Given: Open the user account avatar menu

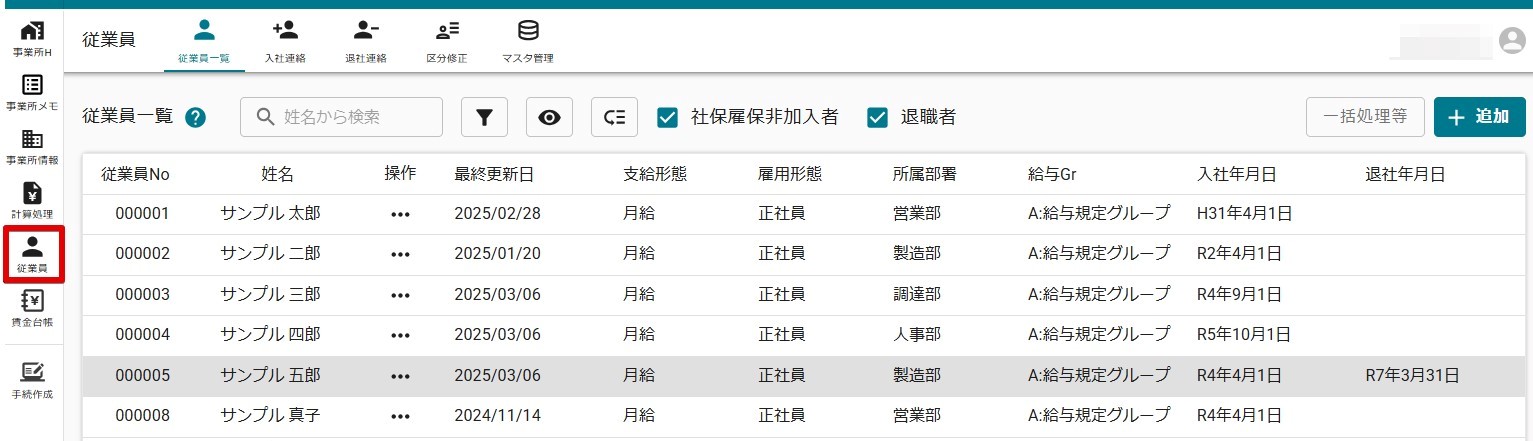Looking at the screenshot, I should point(1512,41).
